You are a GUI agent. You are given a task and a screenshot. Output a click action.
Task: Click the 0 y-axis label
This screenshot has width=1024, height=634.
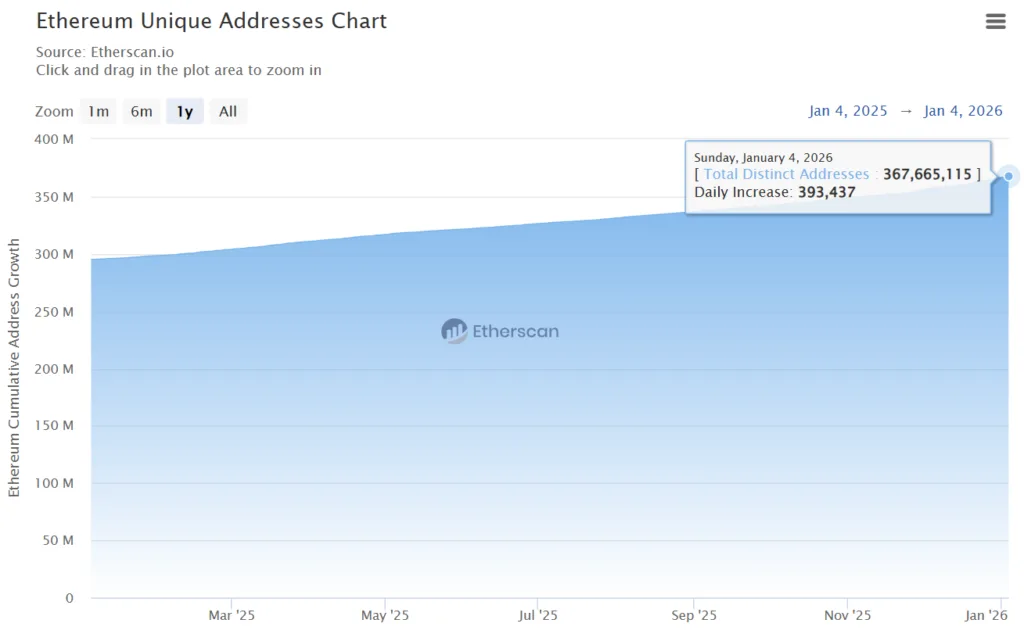click(x=69, y=598)
